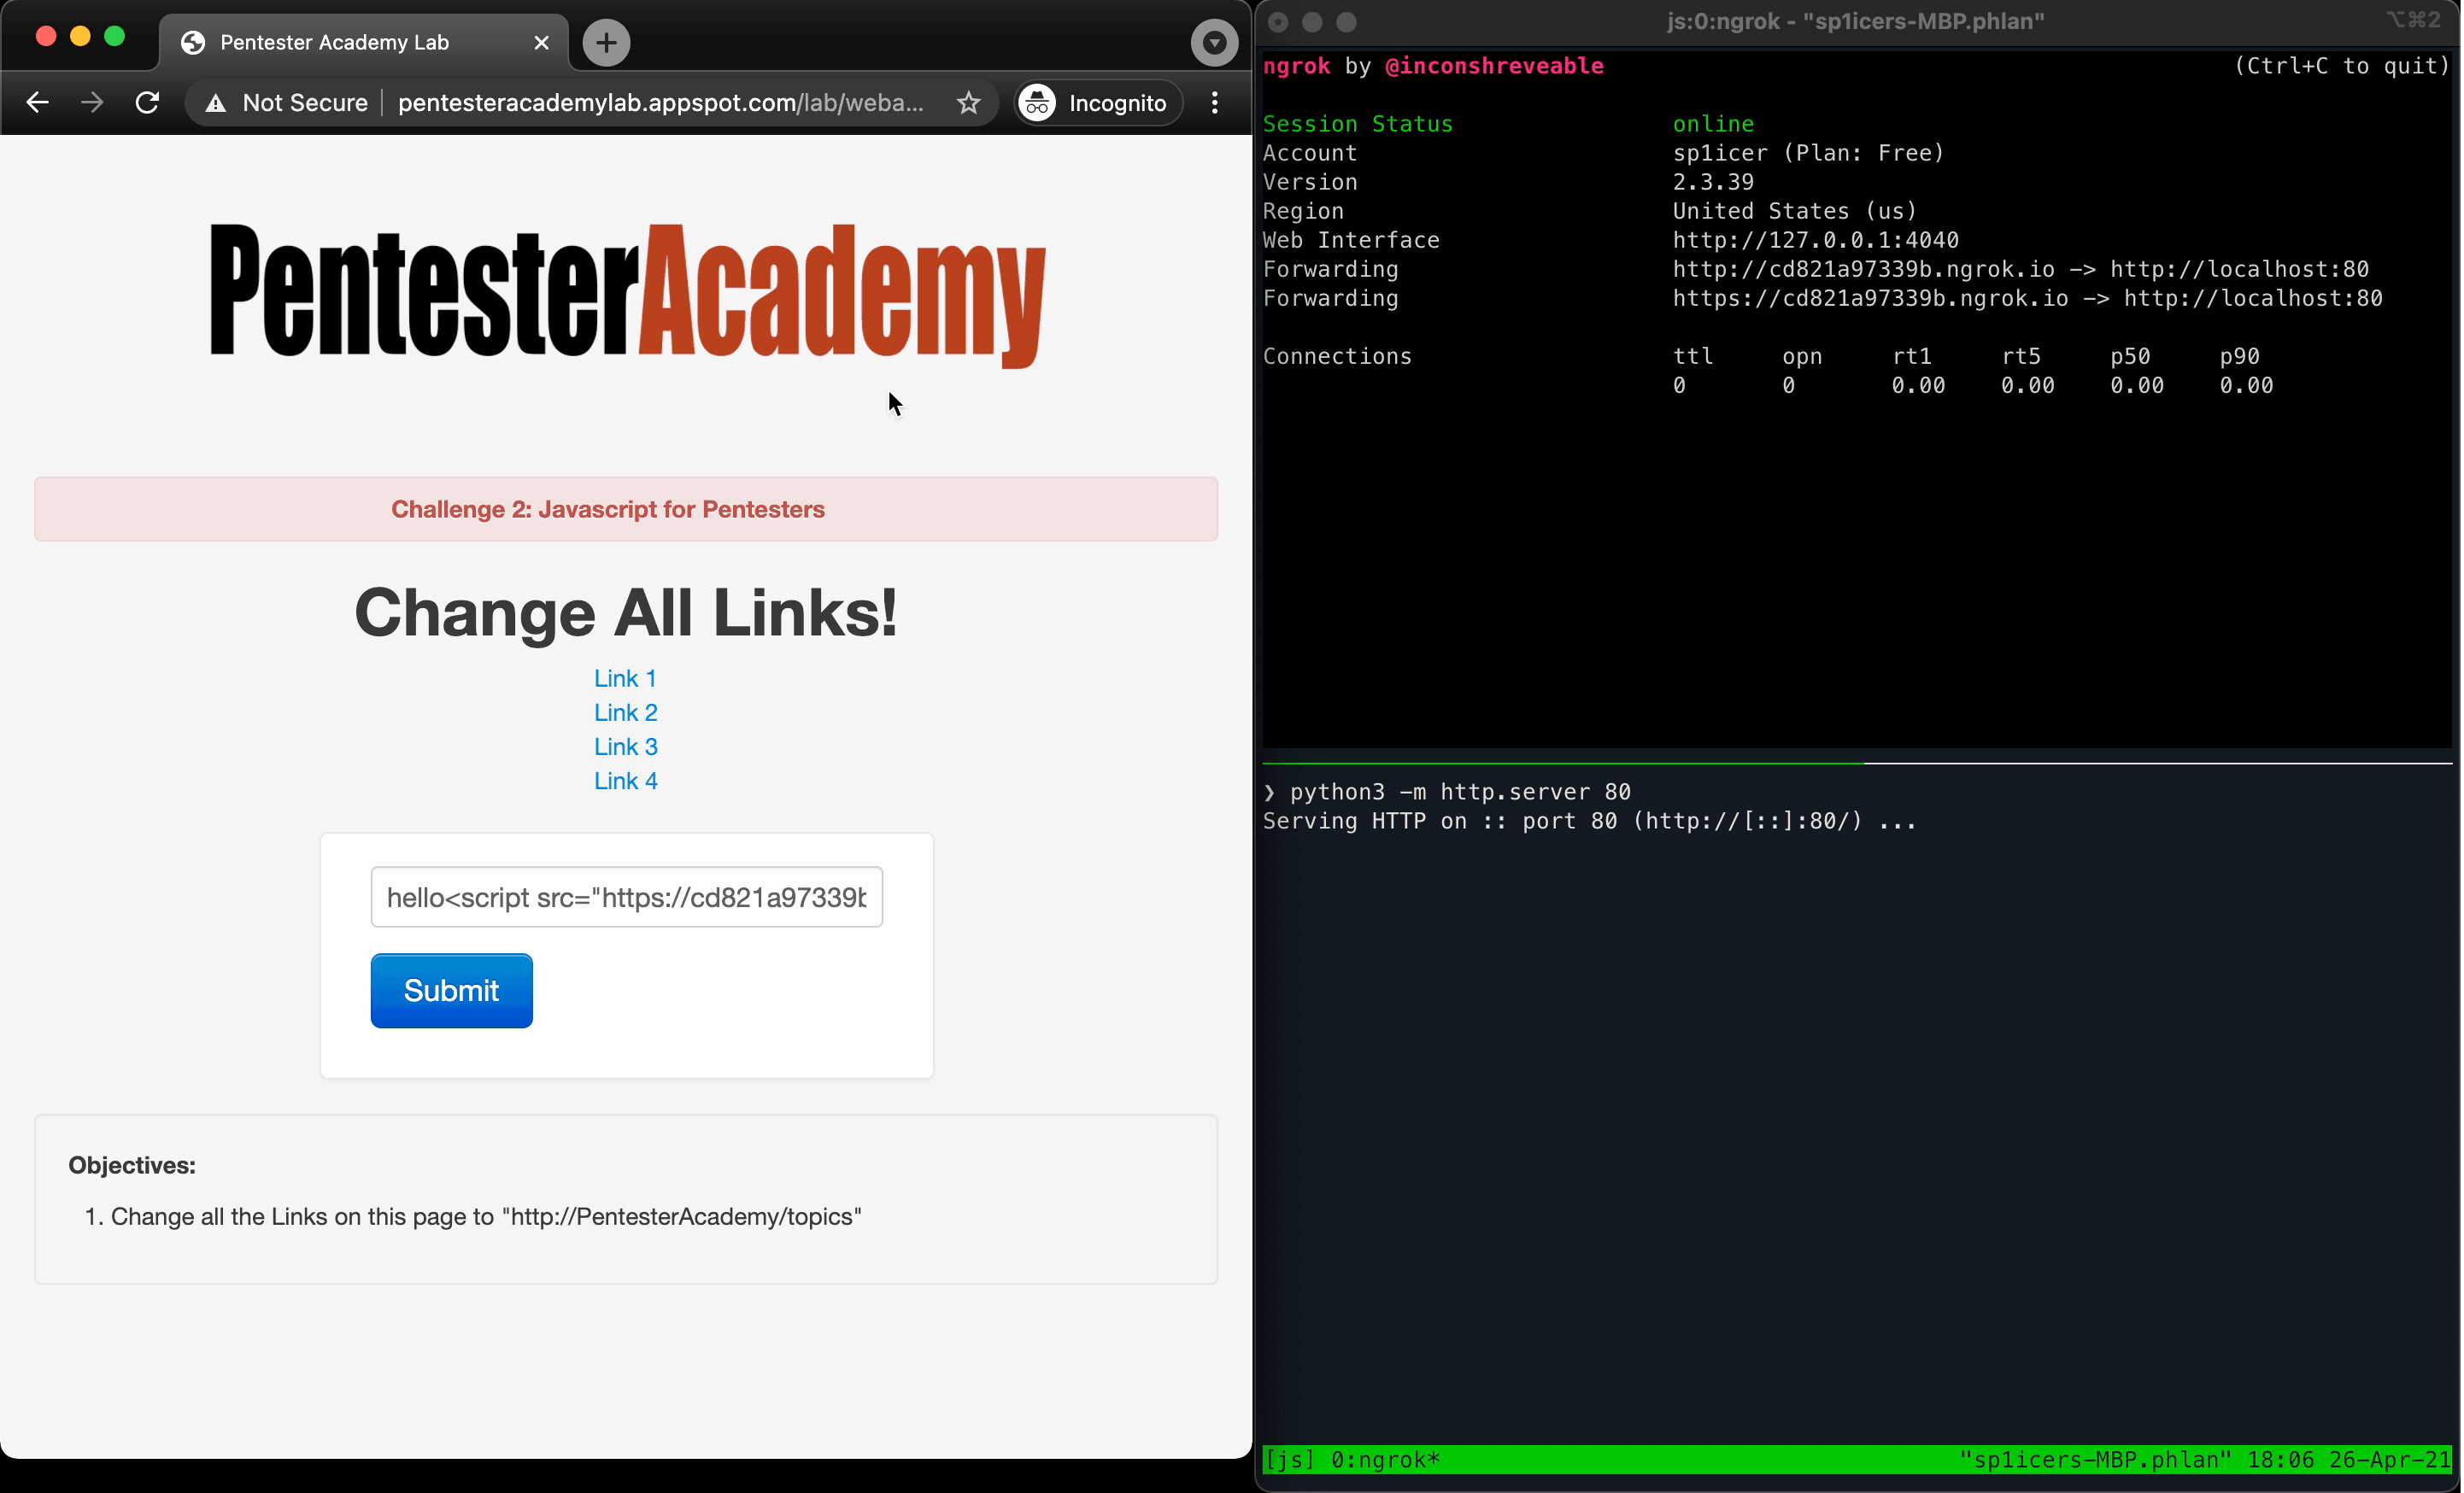Click the @inconshreveable text in terminal
Viewport: 2464px width, 1493px height.
(x=1495, y=67)
